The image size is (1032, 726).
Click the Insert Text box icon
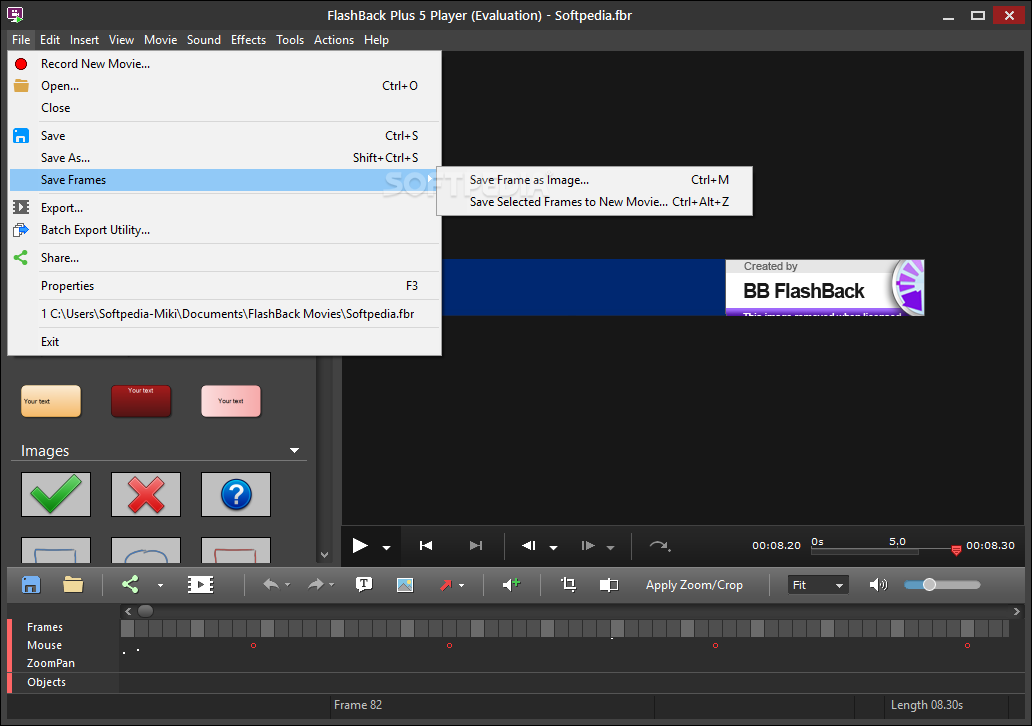(x=364, y=584)
